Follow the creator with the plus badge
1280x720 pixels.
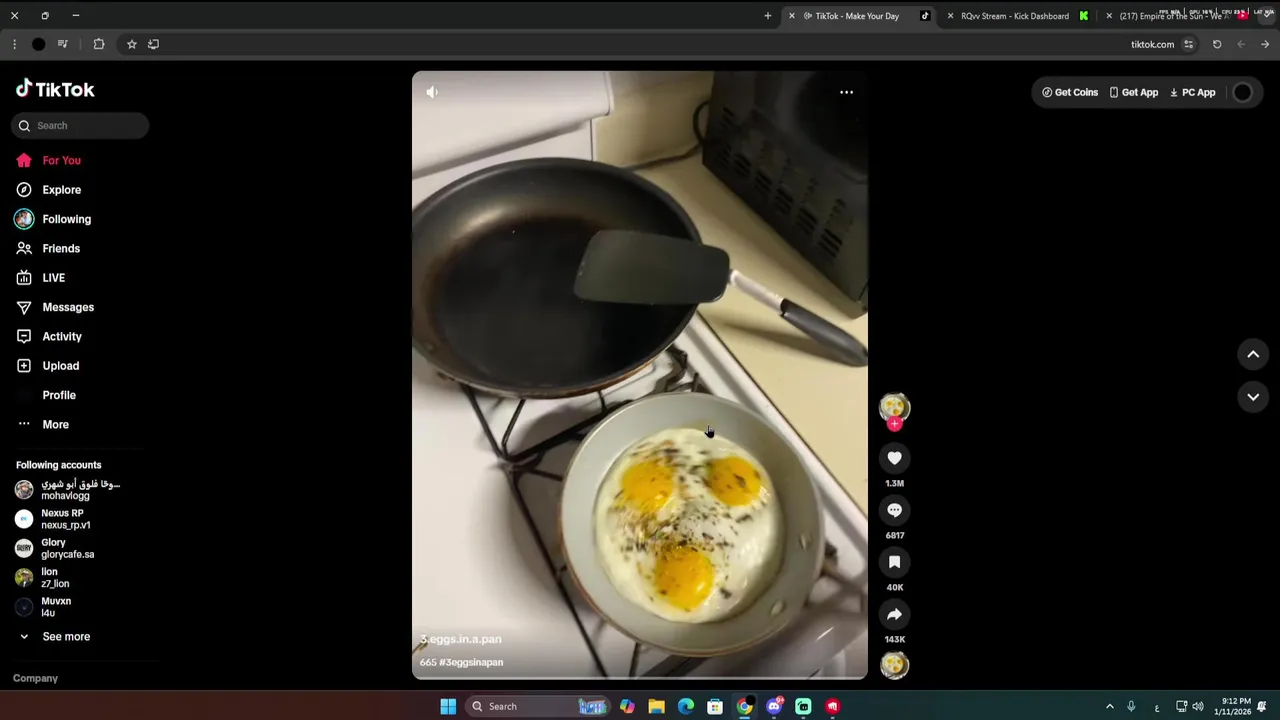coord(894,424)
